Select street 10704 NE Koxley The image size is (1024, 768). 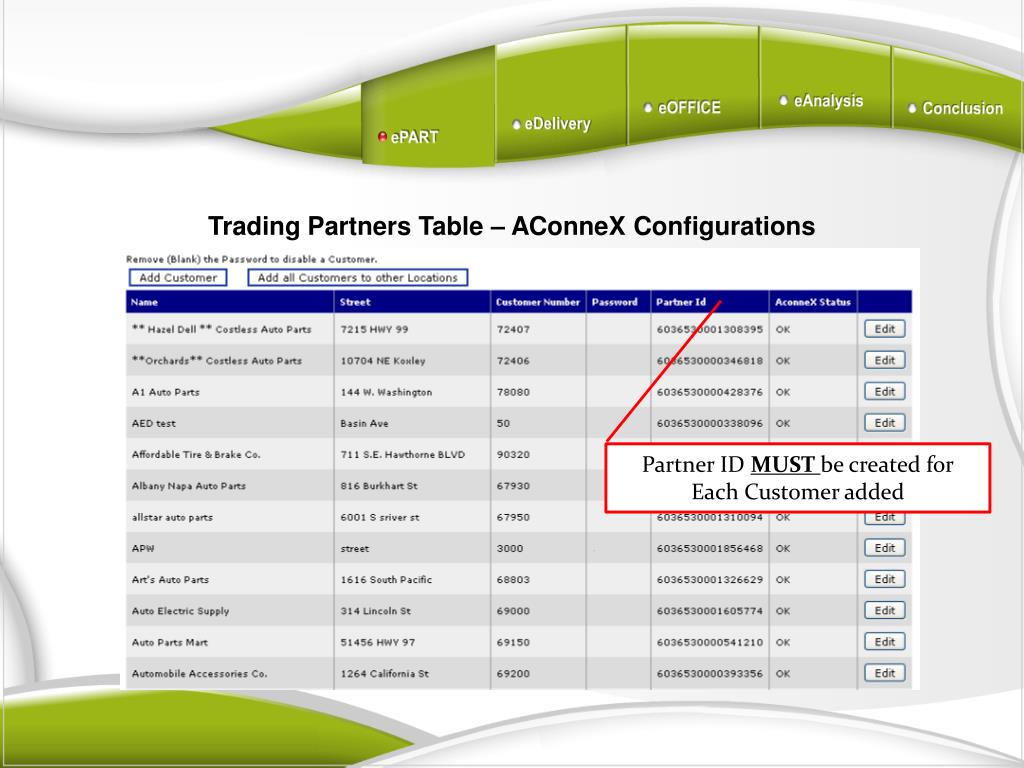tap(383, 361)
